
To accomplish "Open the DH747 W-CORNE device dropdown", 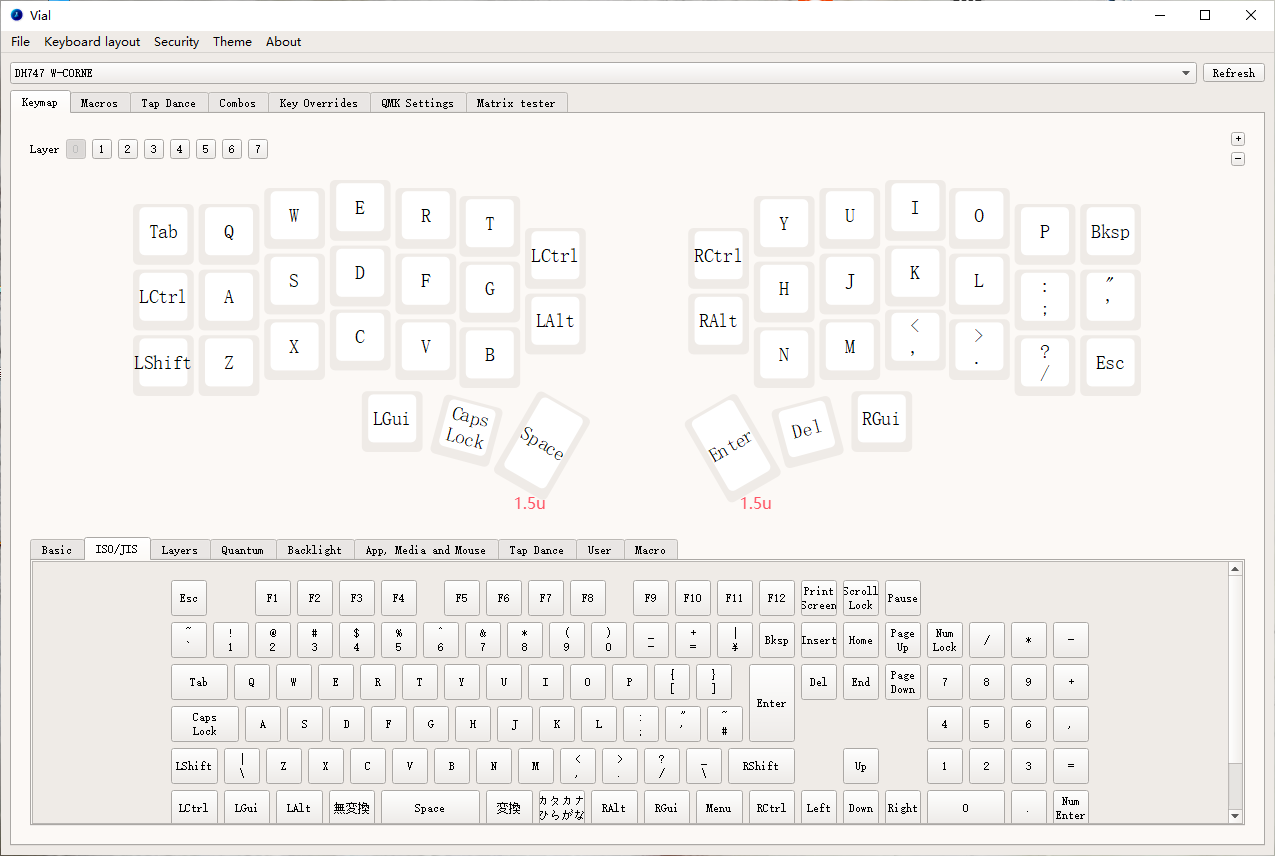I will pyautogui.click(x=1186, y=73).
